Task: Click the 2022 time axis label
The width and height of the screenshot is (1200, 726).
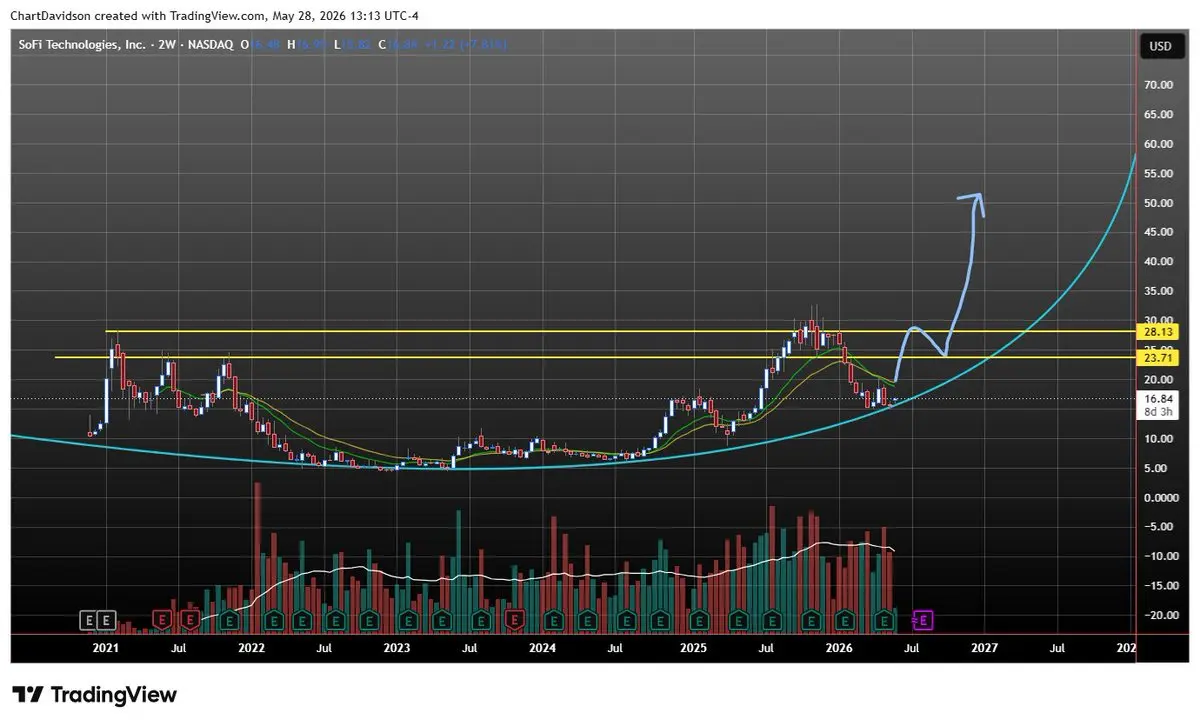Action: 251,648
